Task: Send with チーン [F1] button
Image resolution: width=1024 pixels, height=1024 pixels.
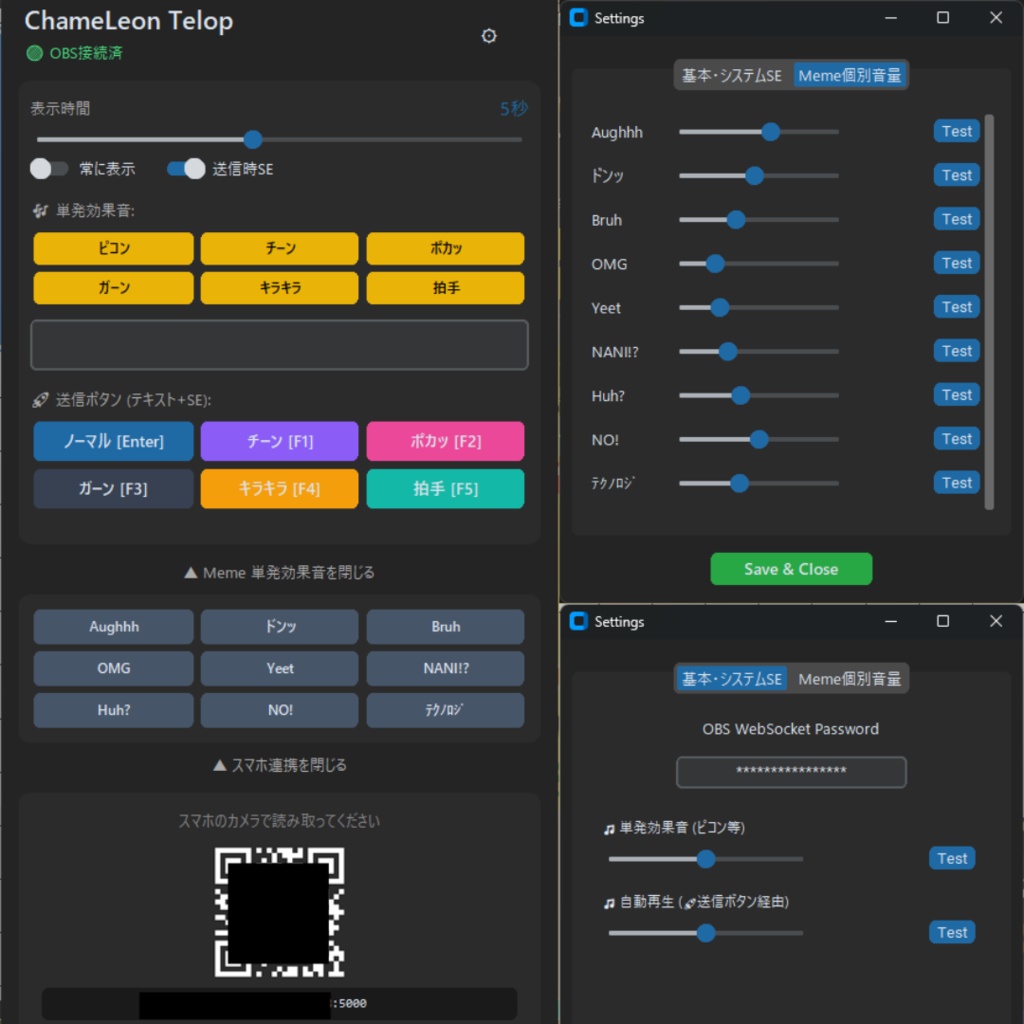Action: point(280,441)
